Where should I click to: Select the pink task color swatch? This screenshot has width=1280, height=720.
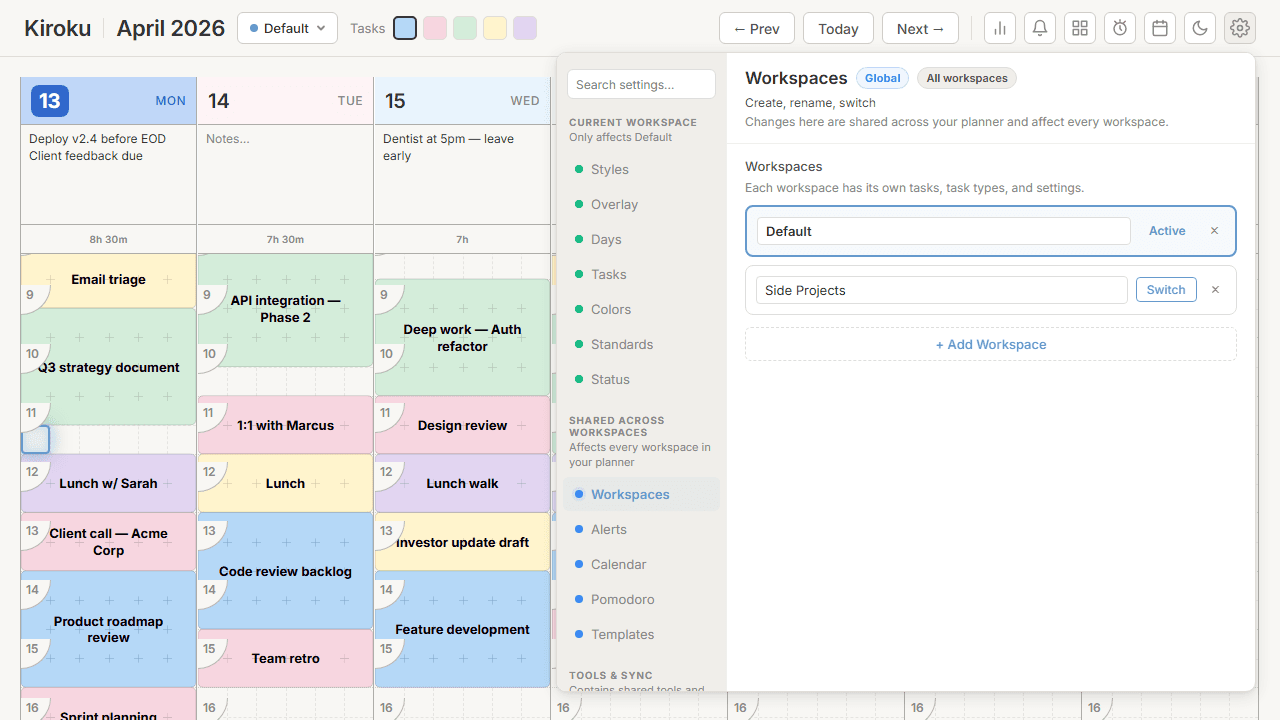434,28
